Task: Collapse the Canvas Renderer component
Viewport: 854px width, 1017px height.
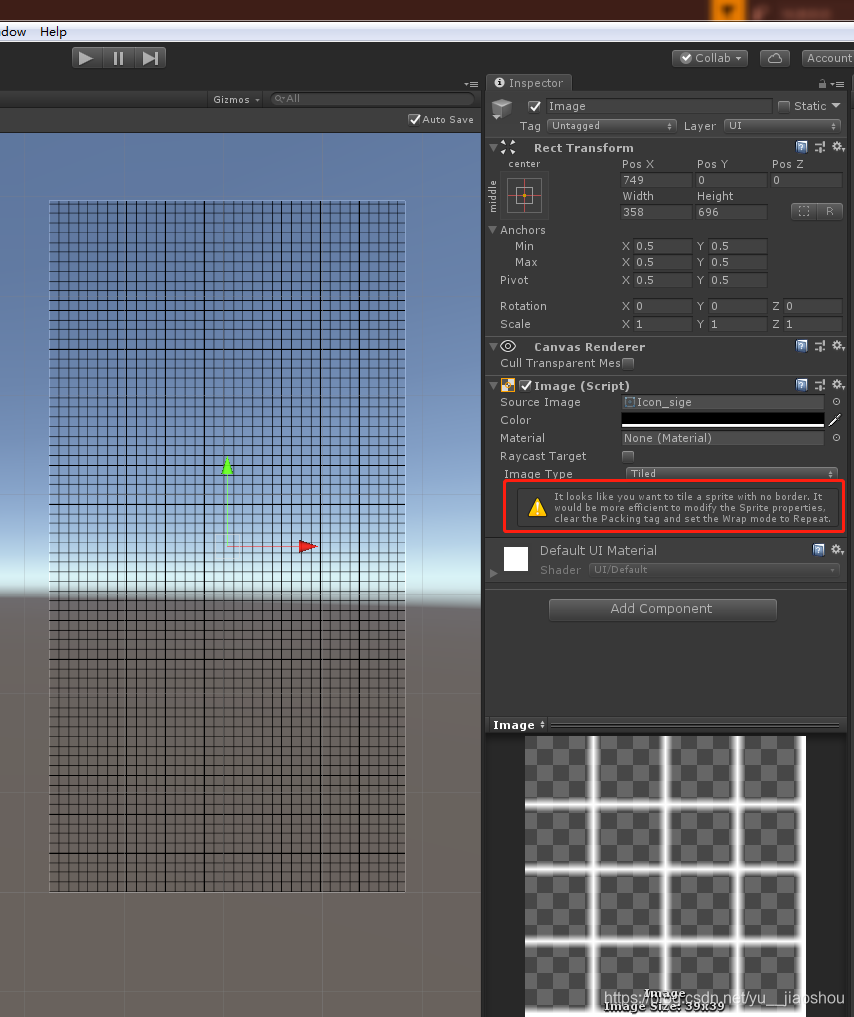Action: pyautogui.click(x=493, y=347)
